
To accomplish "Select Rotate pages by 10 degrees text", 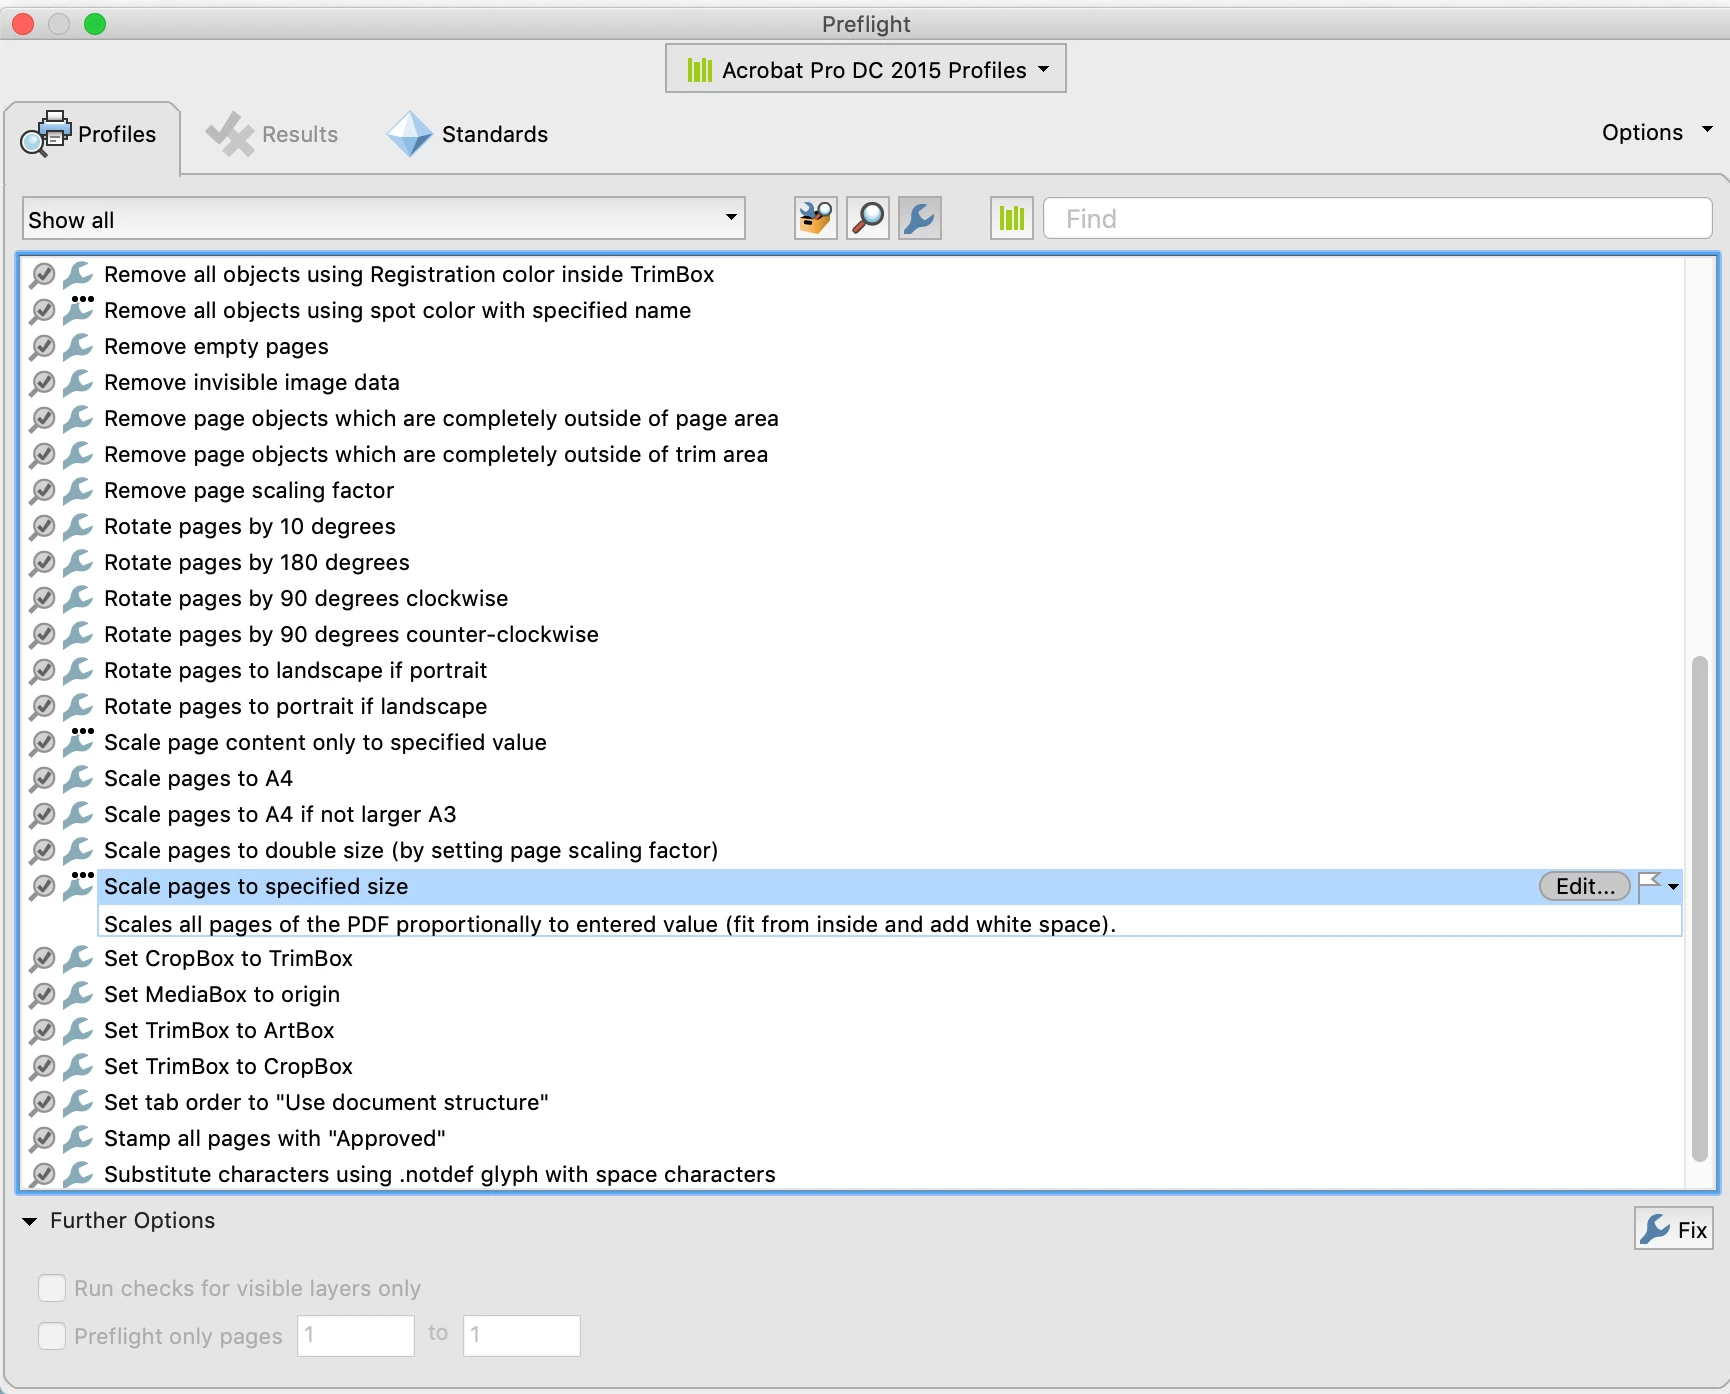I will [250, 526].
